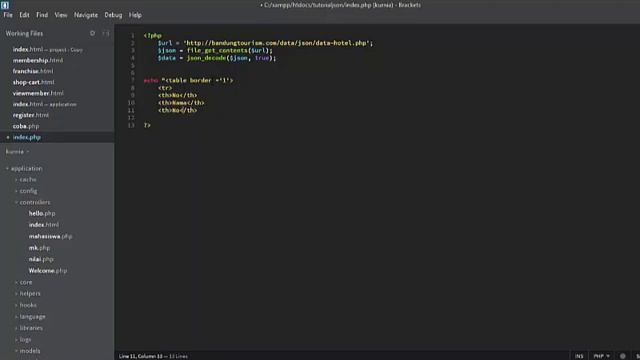Open the Navigate menu

(86, 15)
